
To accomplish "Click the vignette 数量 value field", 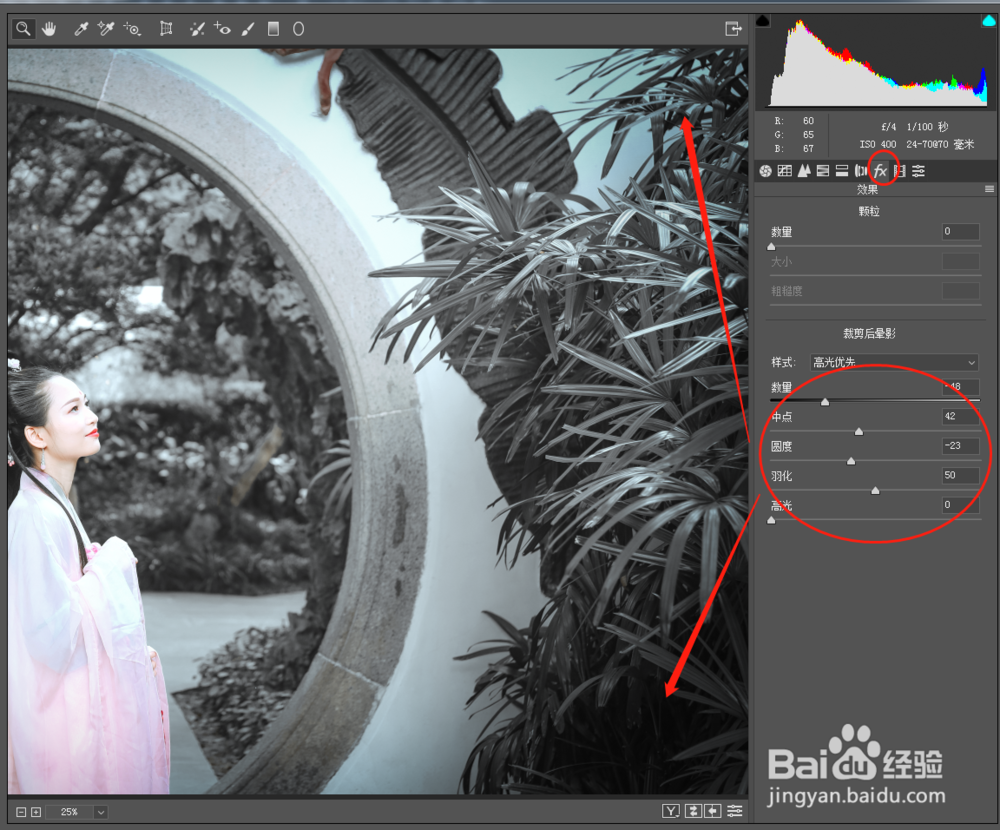I will point(960,387).
